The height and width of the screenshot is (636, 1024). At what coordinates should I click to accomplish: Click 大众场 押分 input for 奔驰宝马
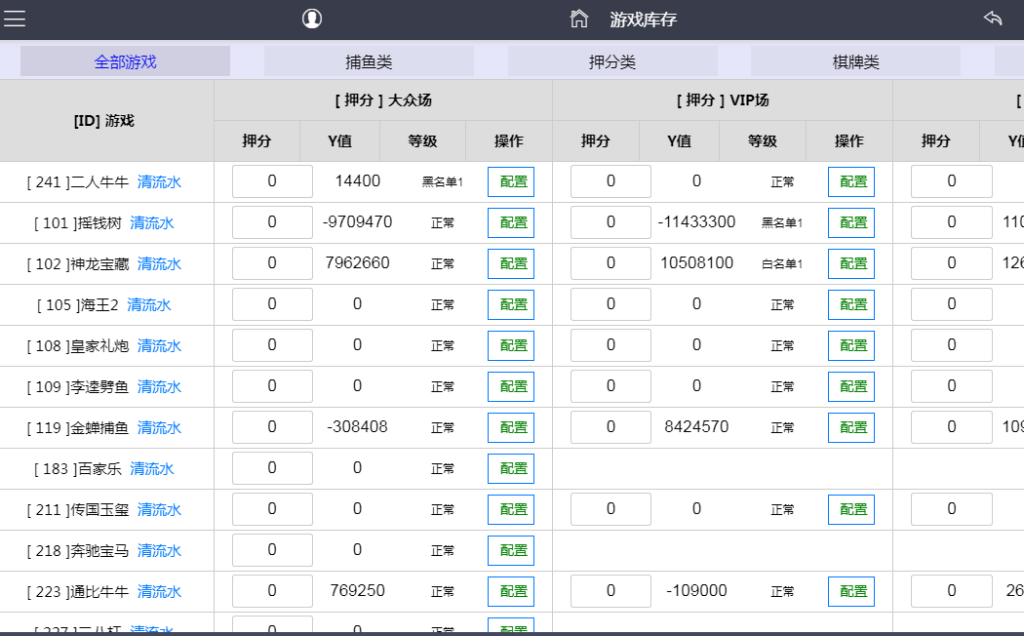point(272,551)
